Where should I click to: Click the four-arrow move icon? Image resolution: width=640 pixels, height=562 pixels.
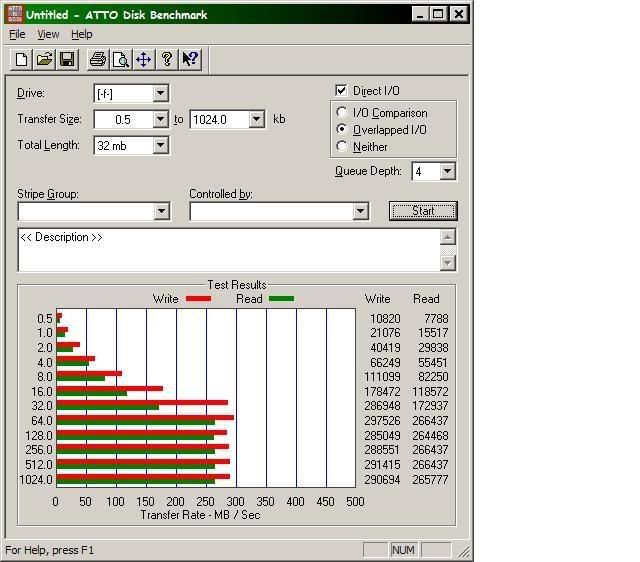pyautogui.click(x=144, y=60)
